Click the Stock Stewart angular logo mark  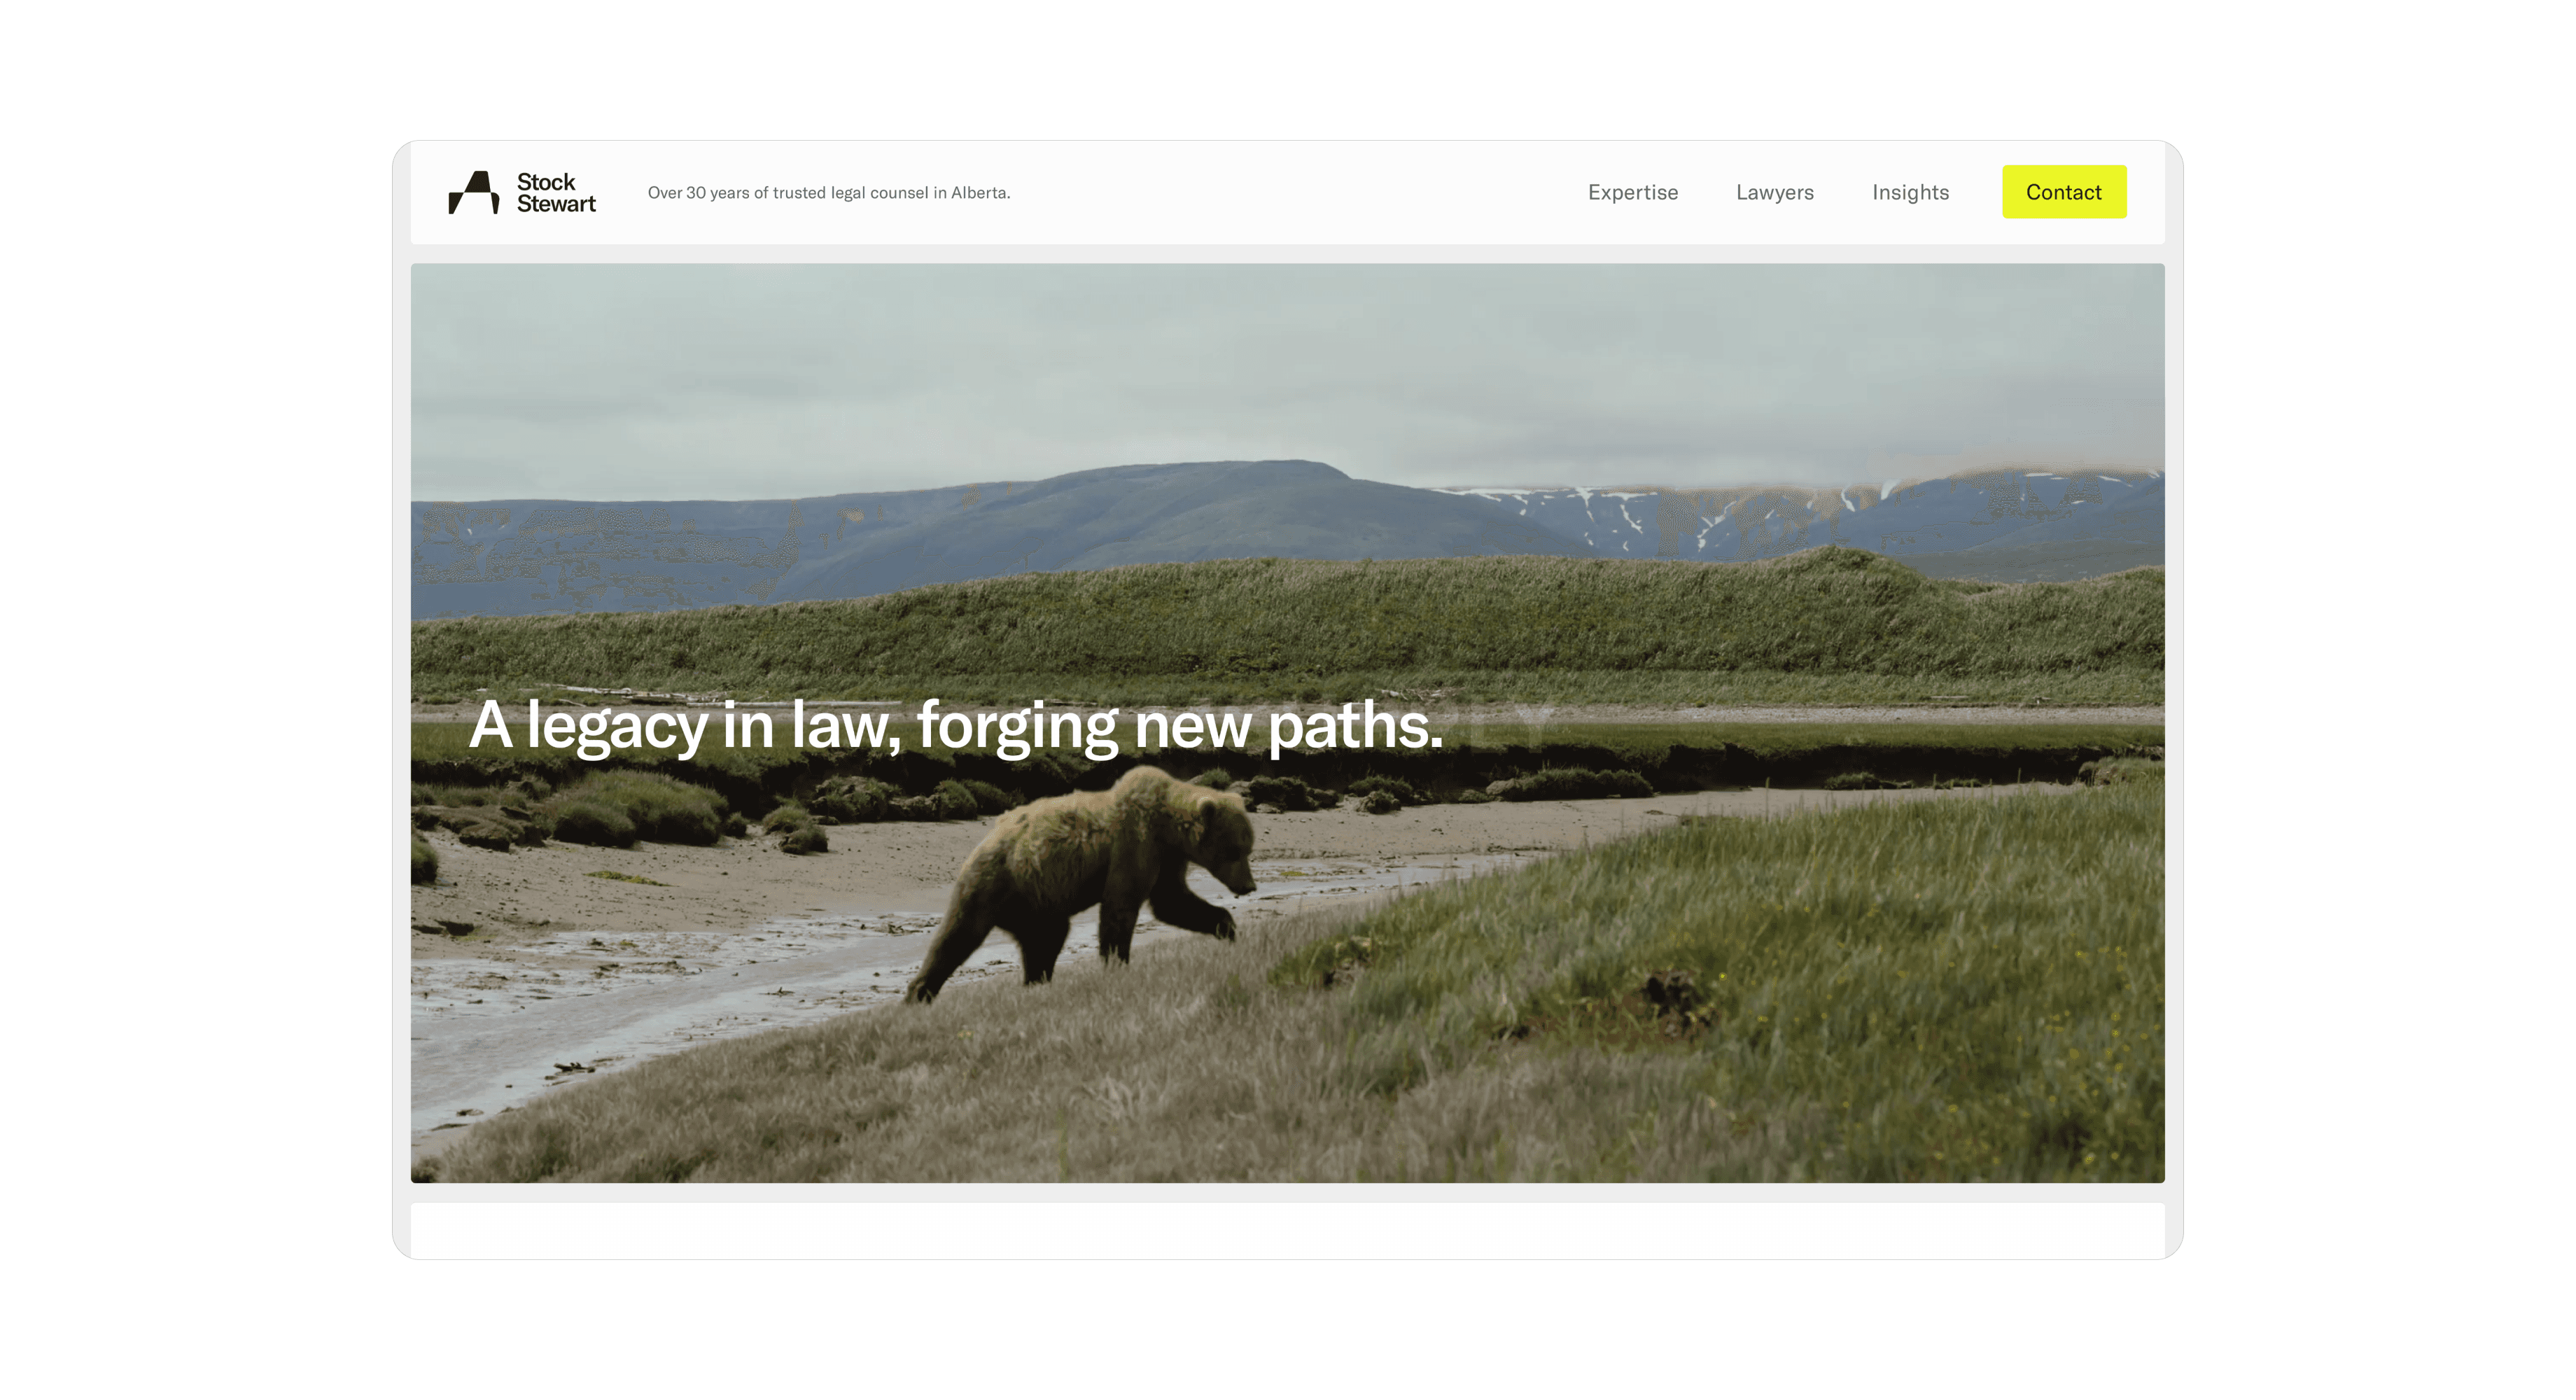(x=473, y=192)
